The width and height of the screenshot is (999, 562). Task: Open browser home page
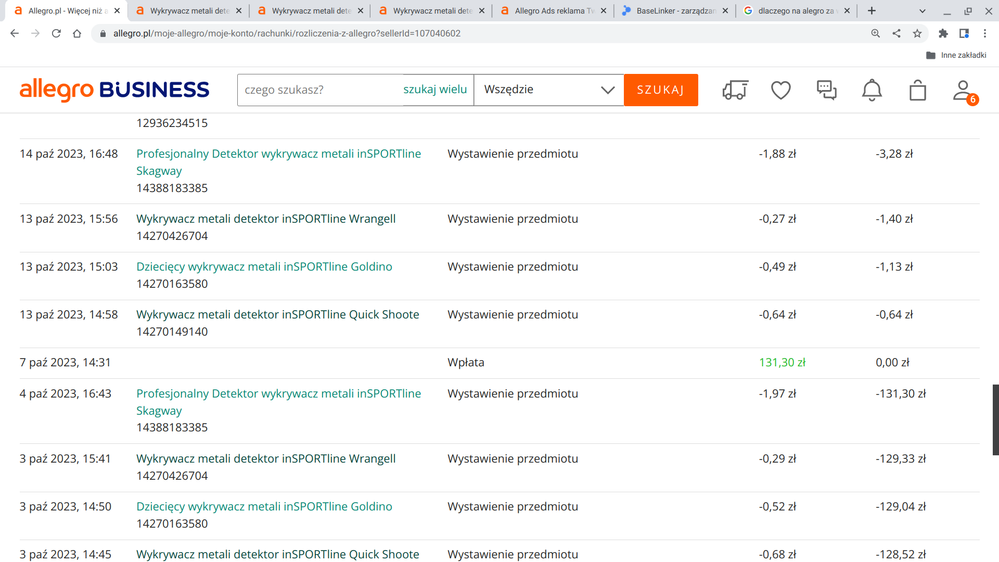(x=77, y=33)
